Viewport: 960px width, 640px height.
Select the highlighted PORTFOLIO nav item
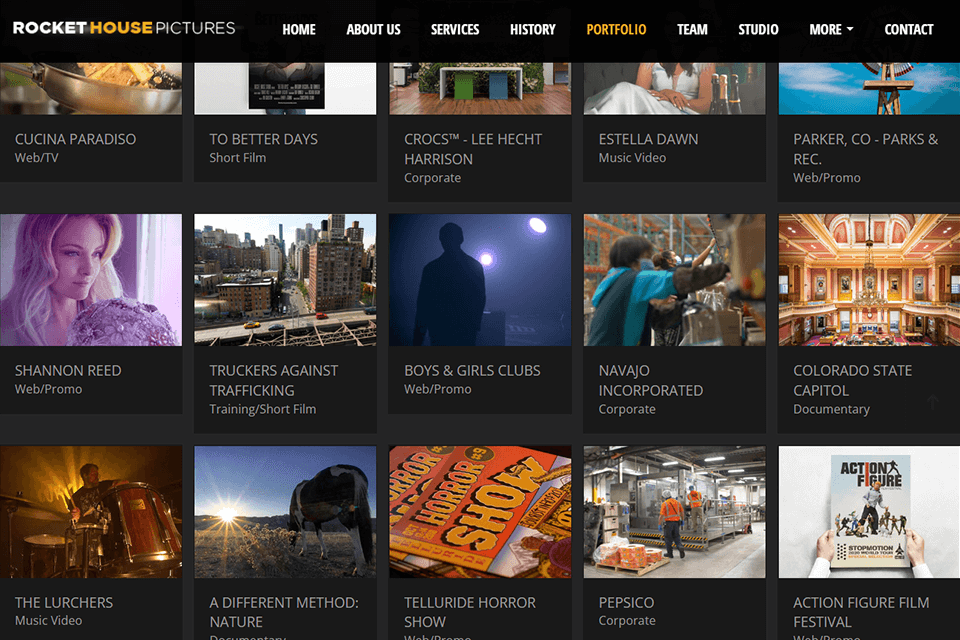tap(616, 29)
